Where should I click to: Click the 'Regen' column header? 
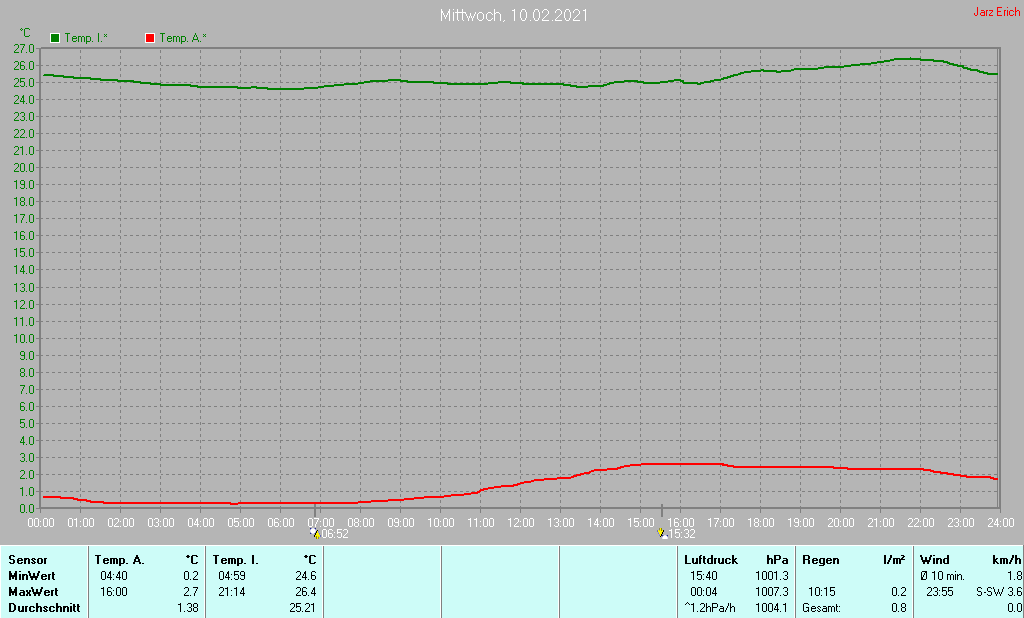tap(821, 560)
